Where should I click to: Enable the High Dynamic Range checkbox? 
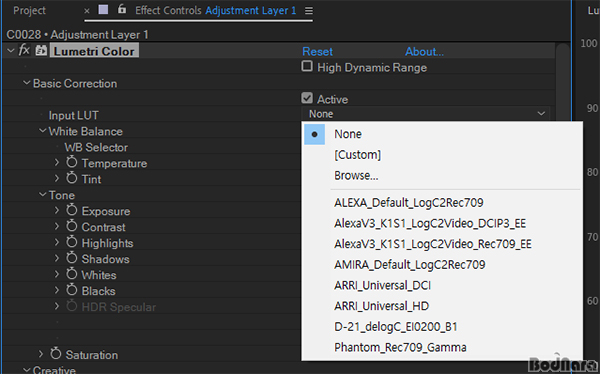tap(307, 66)
